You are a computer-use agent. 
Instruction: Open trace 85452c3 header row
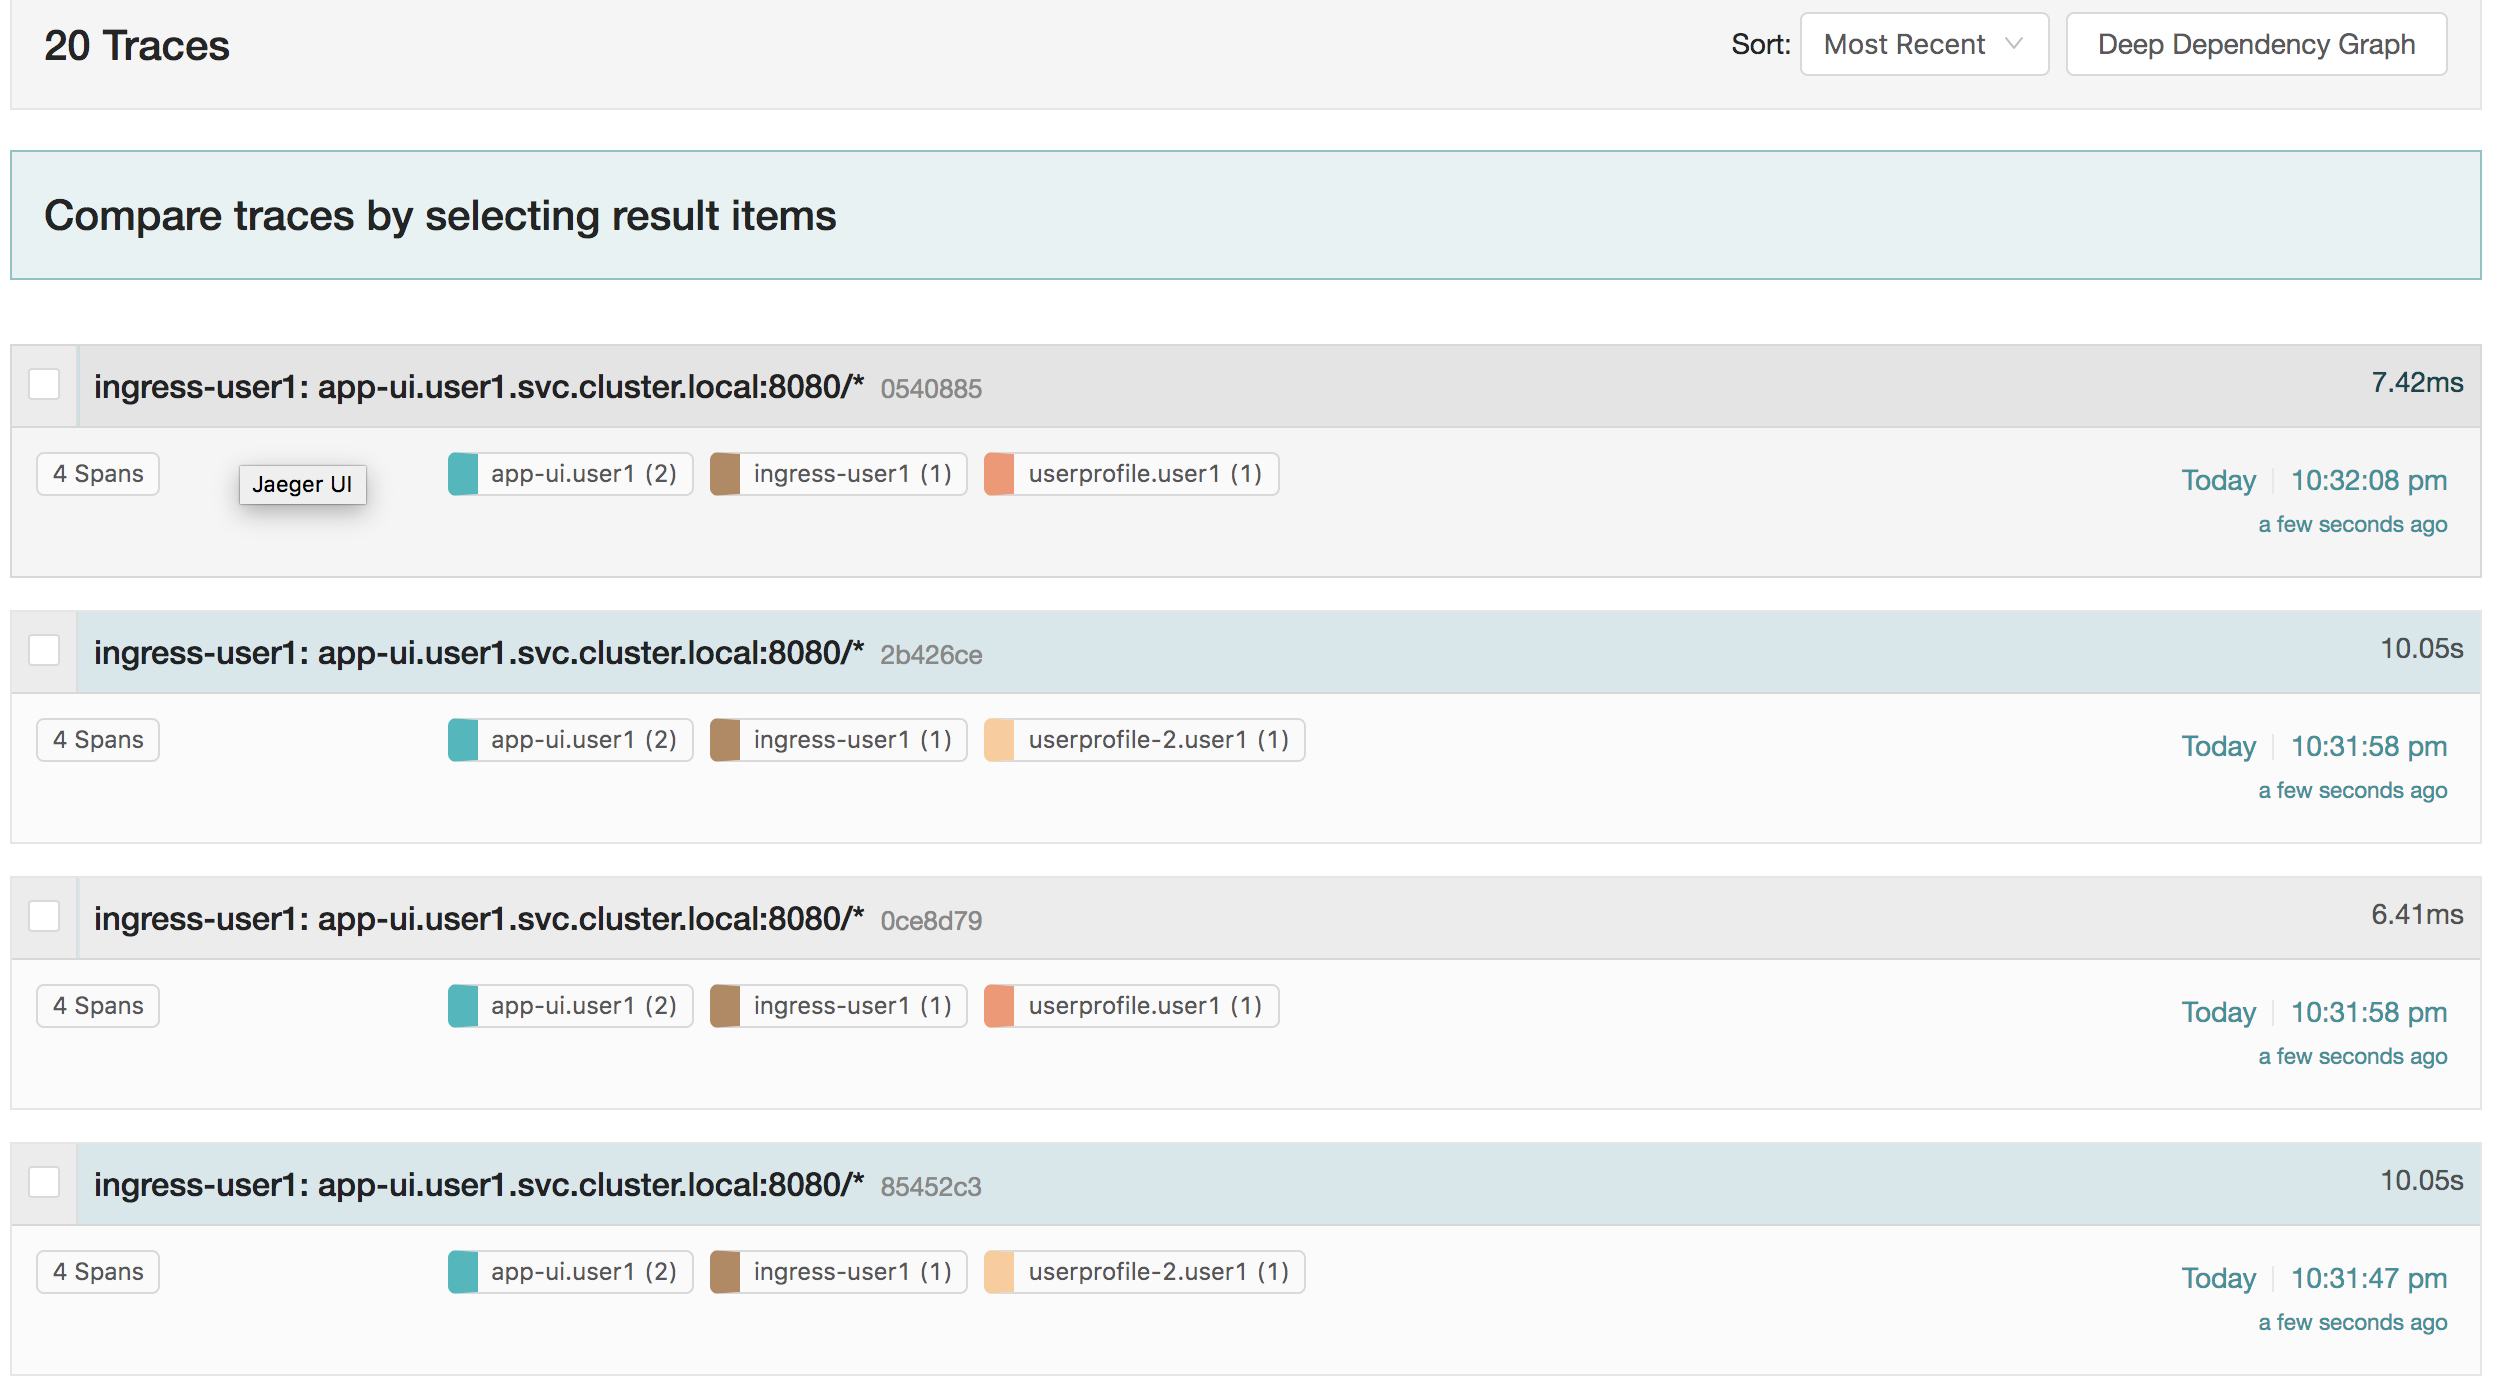[1279, 1184]
